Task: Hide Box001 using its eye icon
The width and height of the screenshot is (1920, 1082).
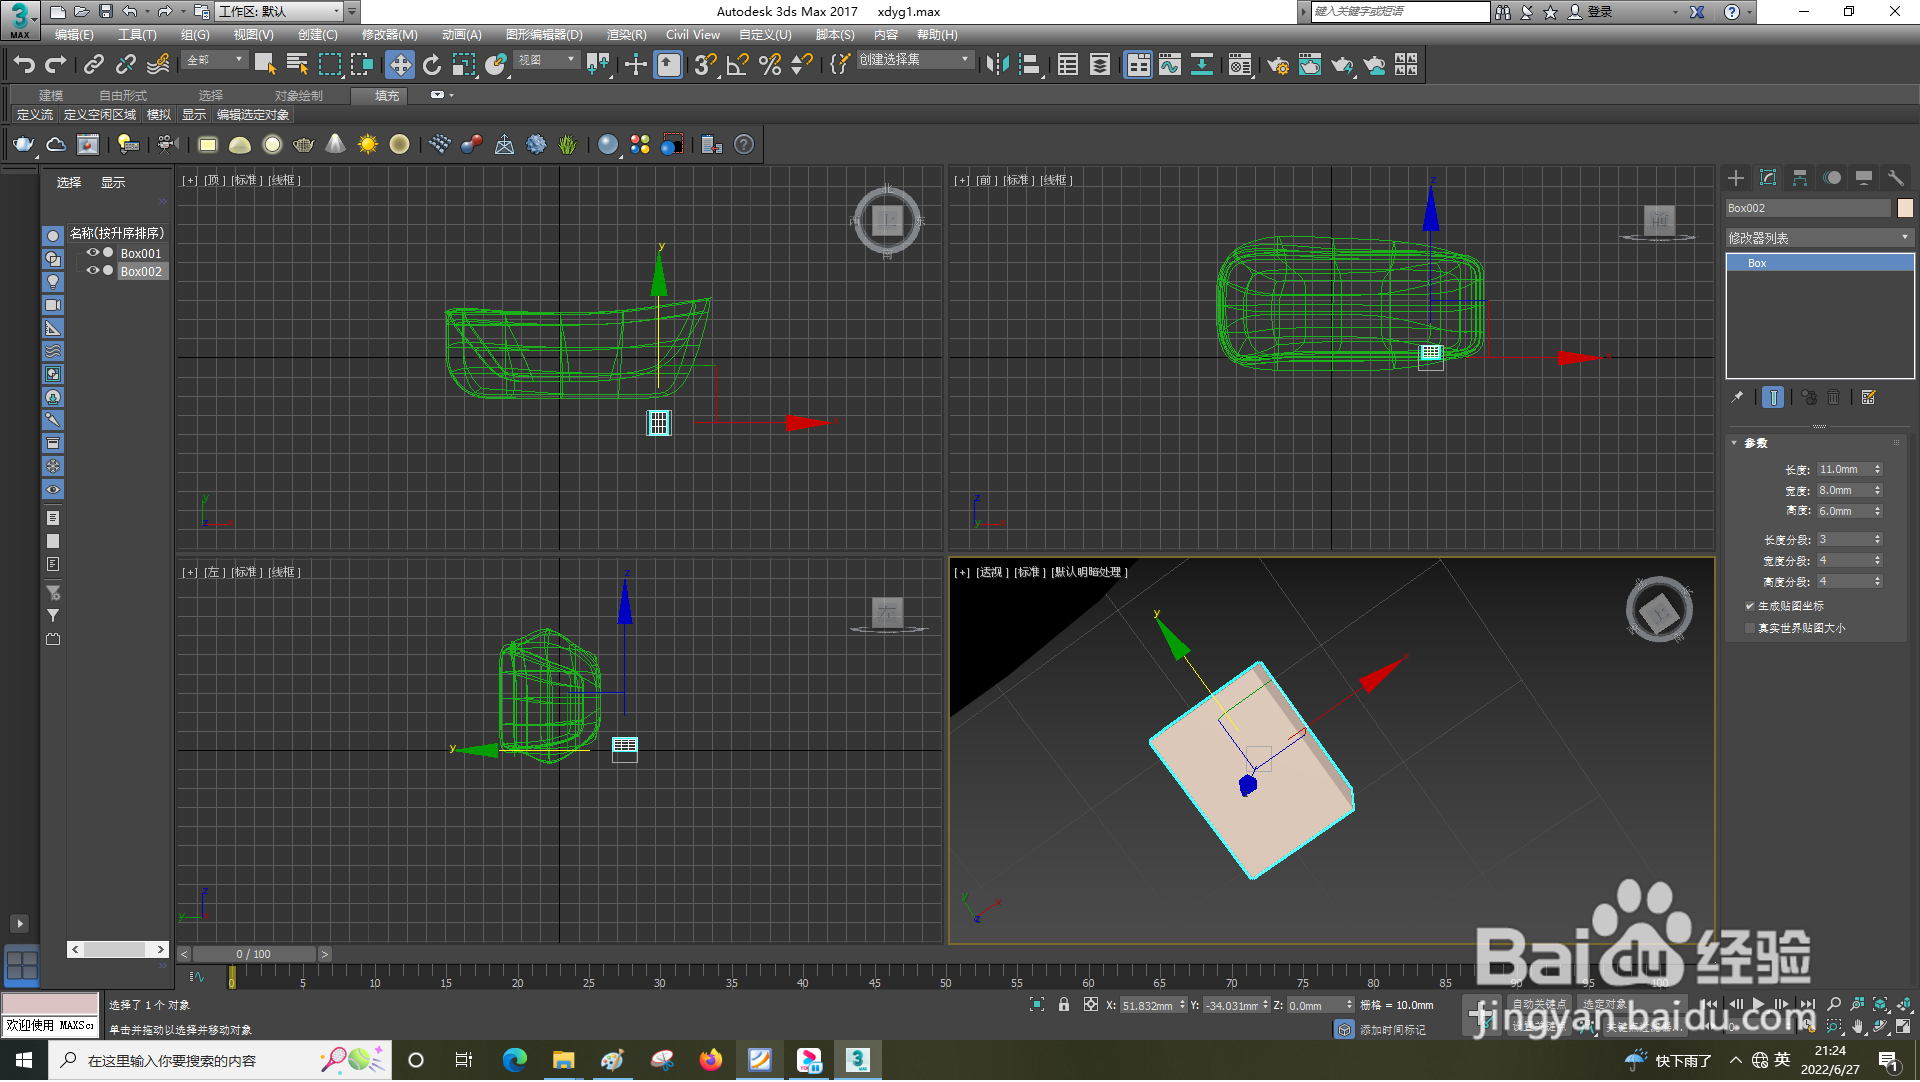Action: pos(92,253)
